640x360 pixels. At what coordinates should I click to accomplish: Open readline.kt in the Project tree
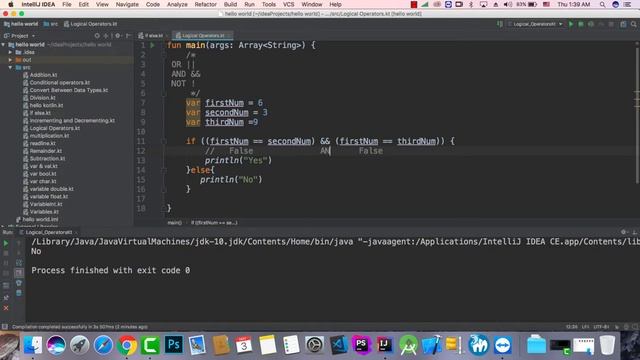coord(42,144)
